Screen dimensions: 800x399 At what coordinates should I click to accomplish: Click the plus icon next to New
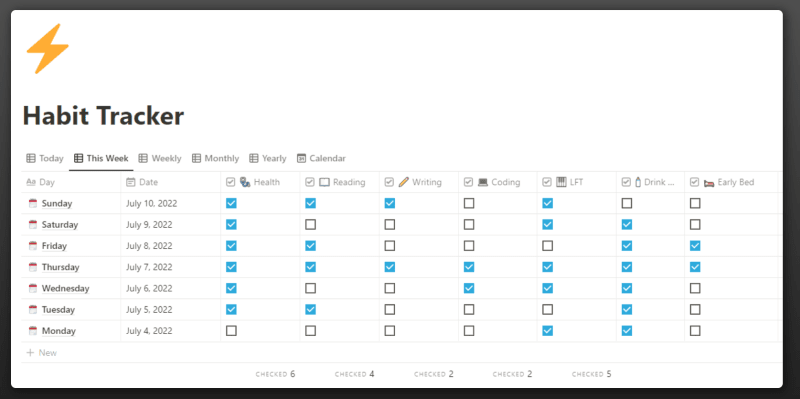30,353
